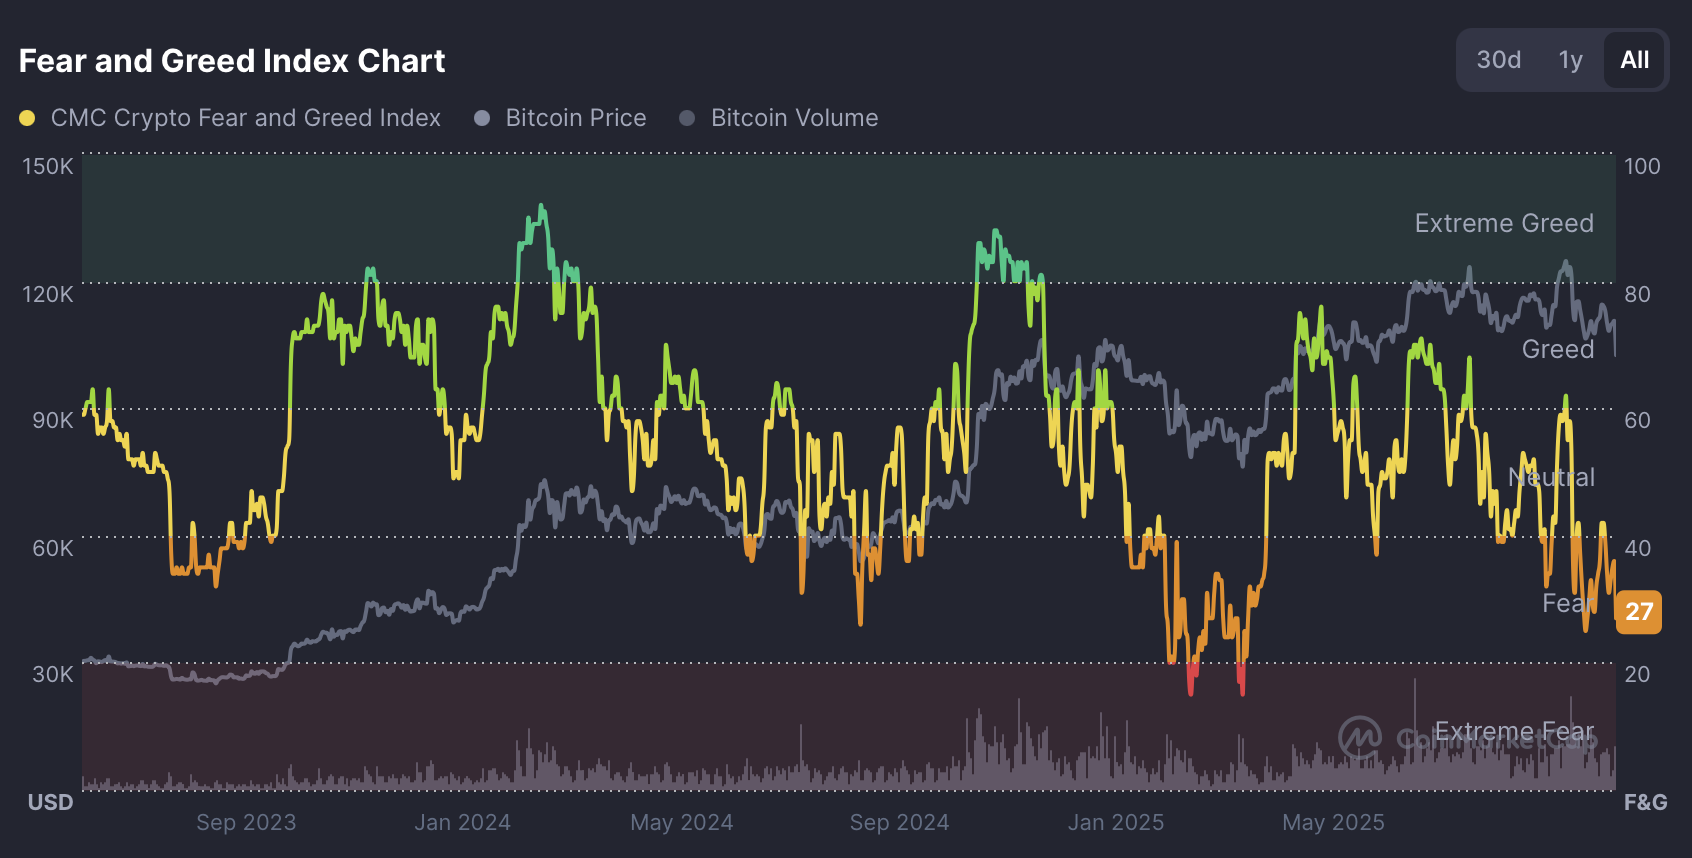Click the CoinMarketCap watermark logo icon
Screen dimensions: 1692x858
pos(1360,738)
